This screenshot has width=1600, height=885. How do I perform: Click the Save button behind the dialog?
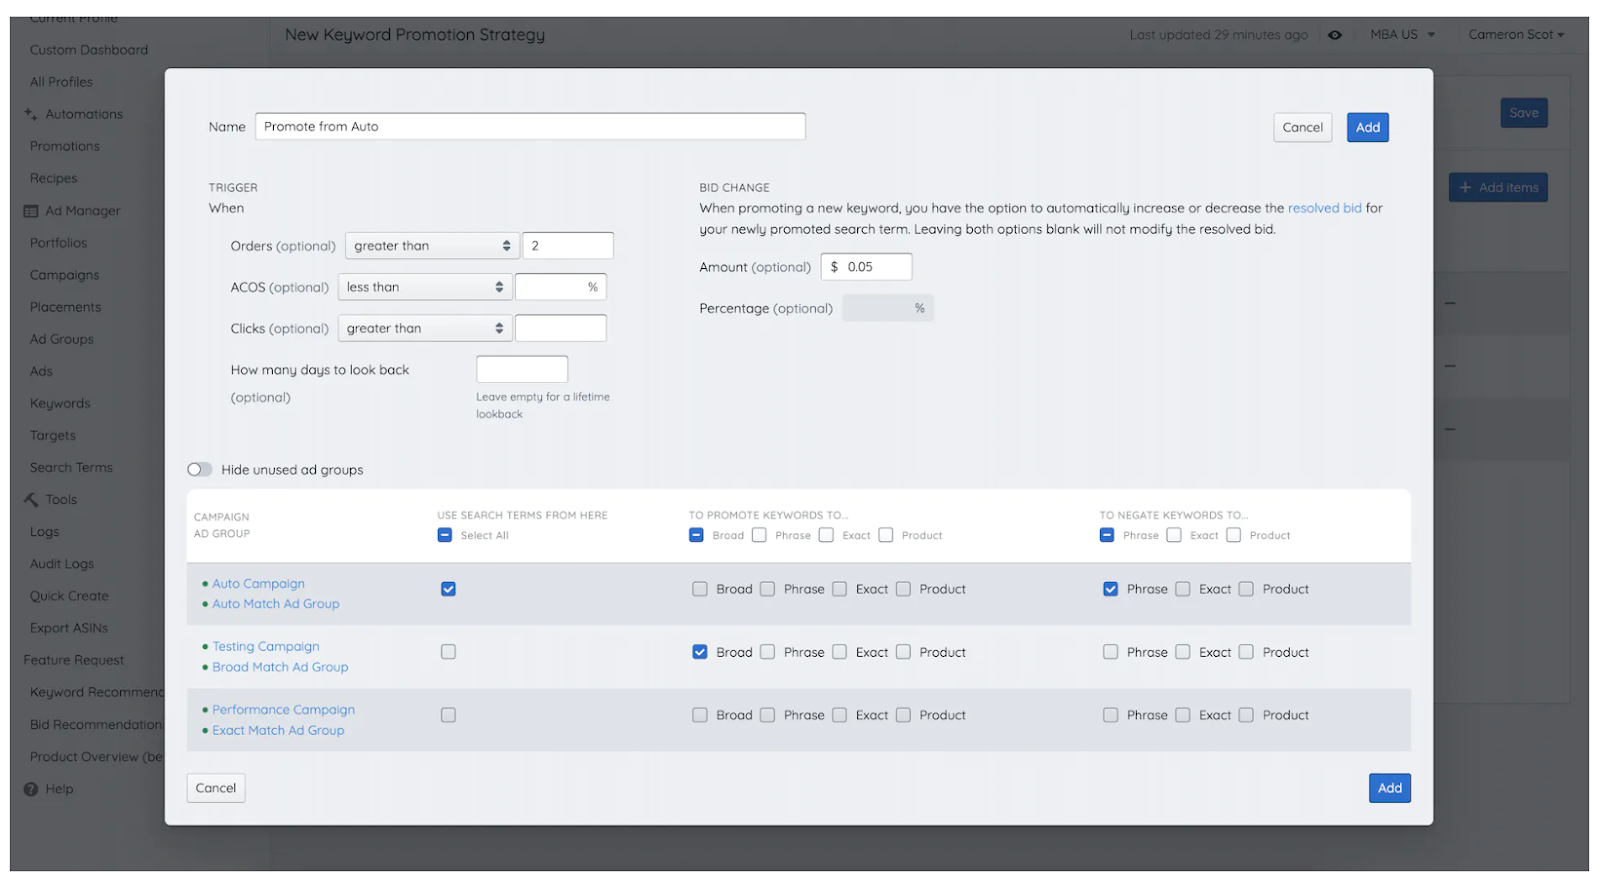[1524, 113]
